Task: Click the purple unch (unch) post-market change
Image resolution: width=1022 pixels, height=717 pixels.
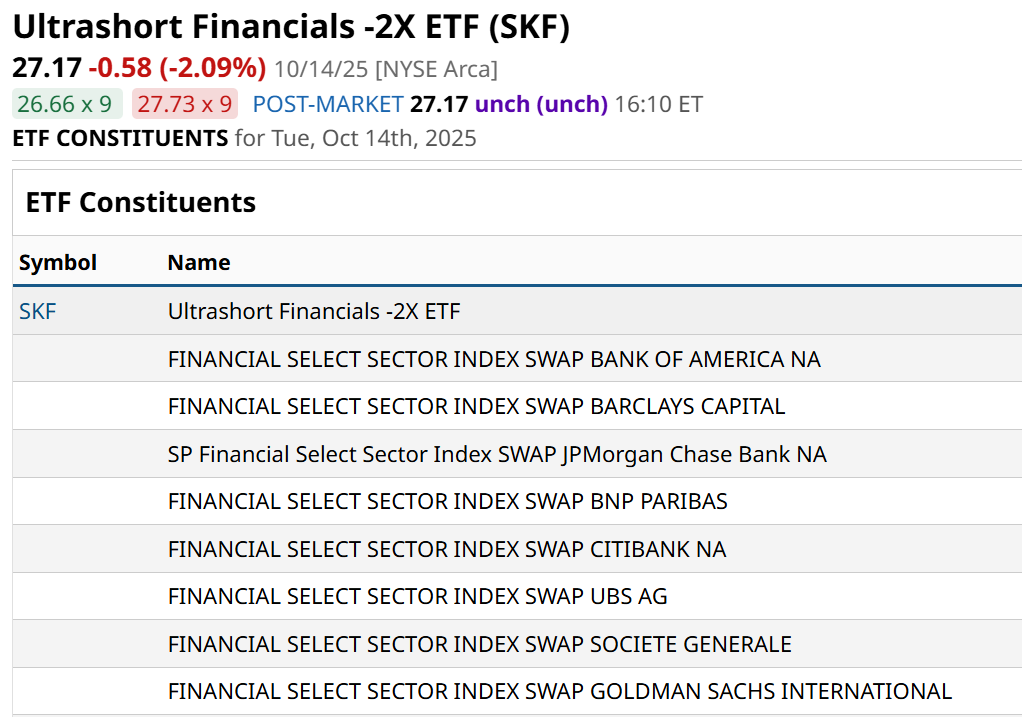Action: coord(541,104)
